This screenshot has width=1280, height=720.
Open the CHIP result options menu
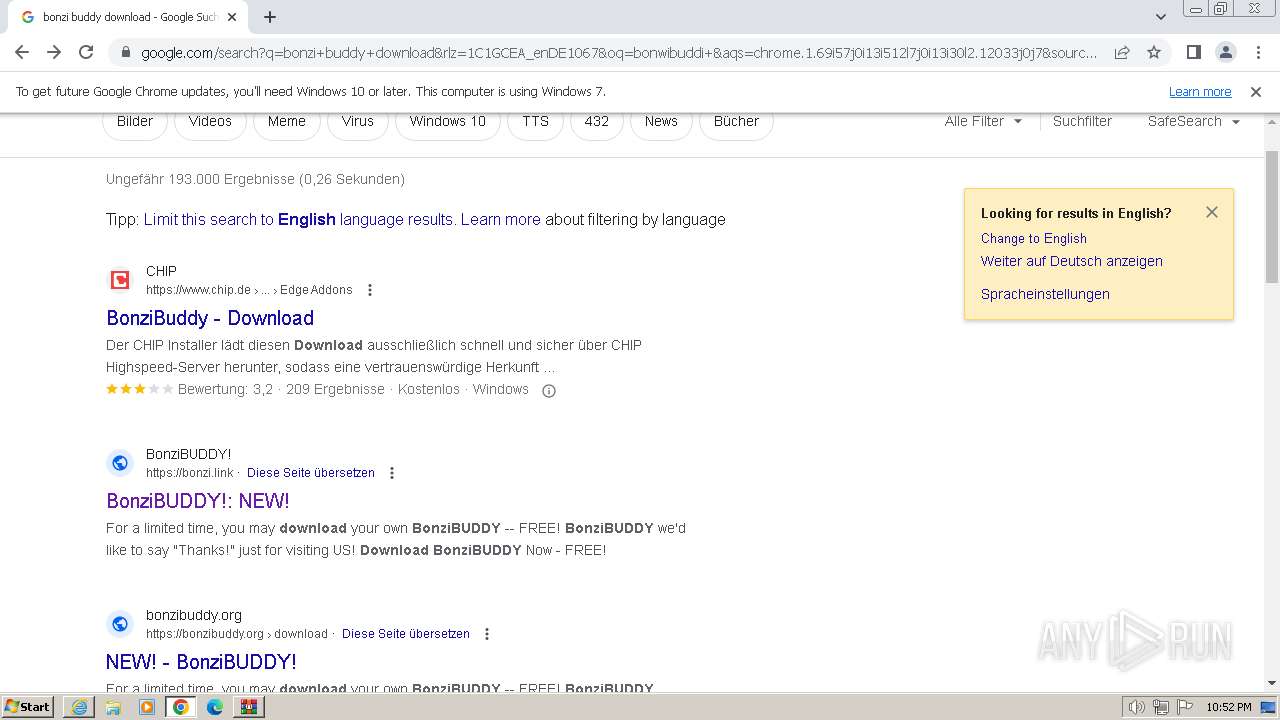click(370, 290)
